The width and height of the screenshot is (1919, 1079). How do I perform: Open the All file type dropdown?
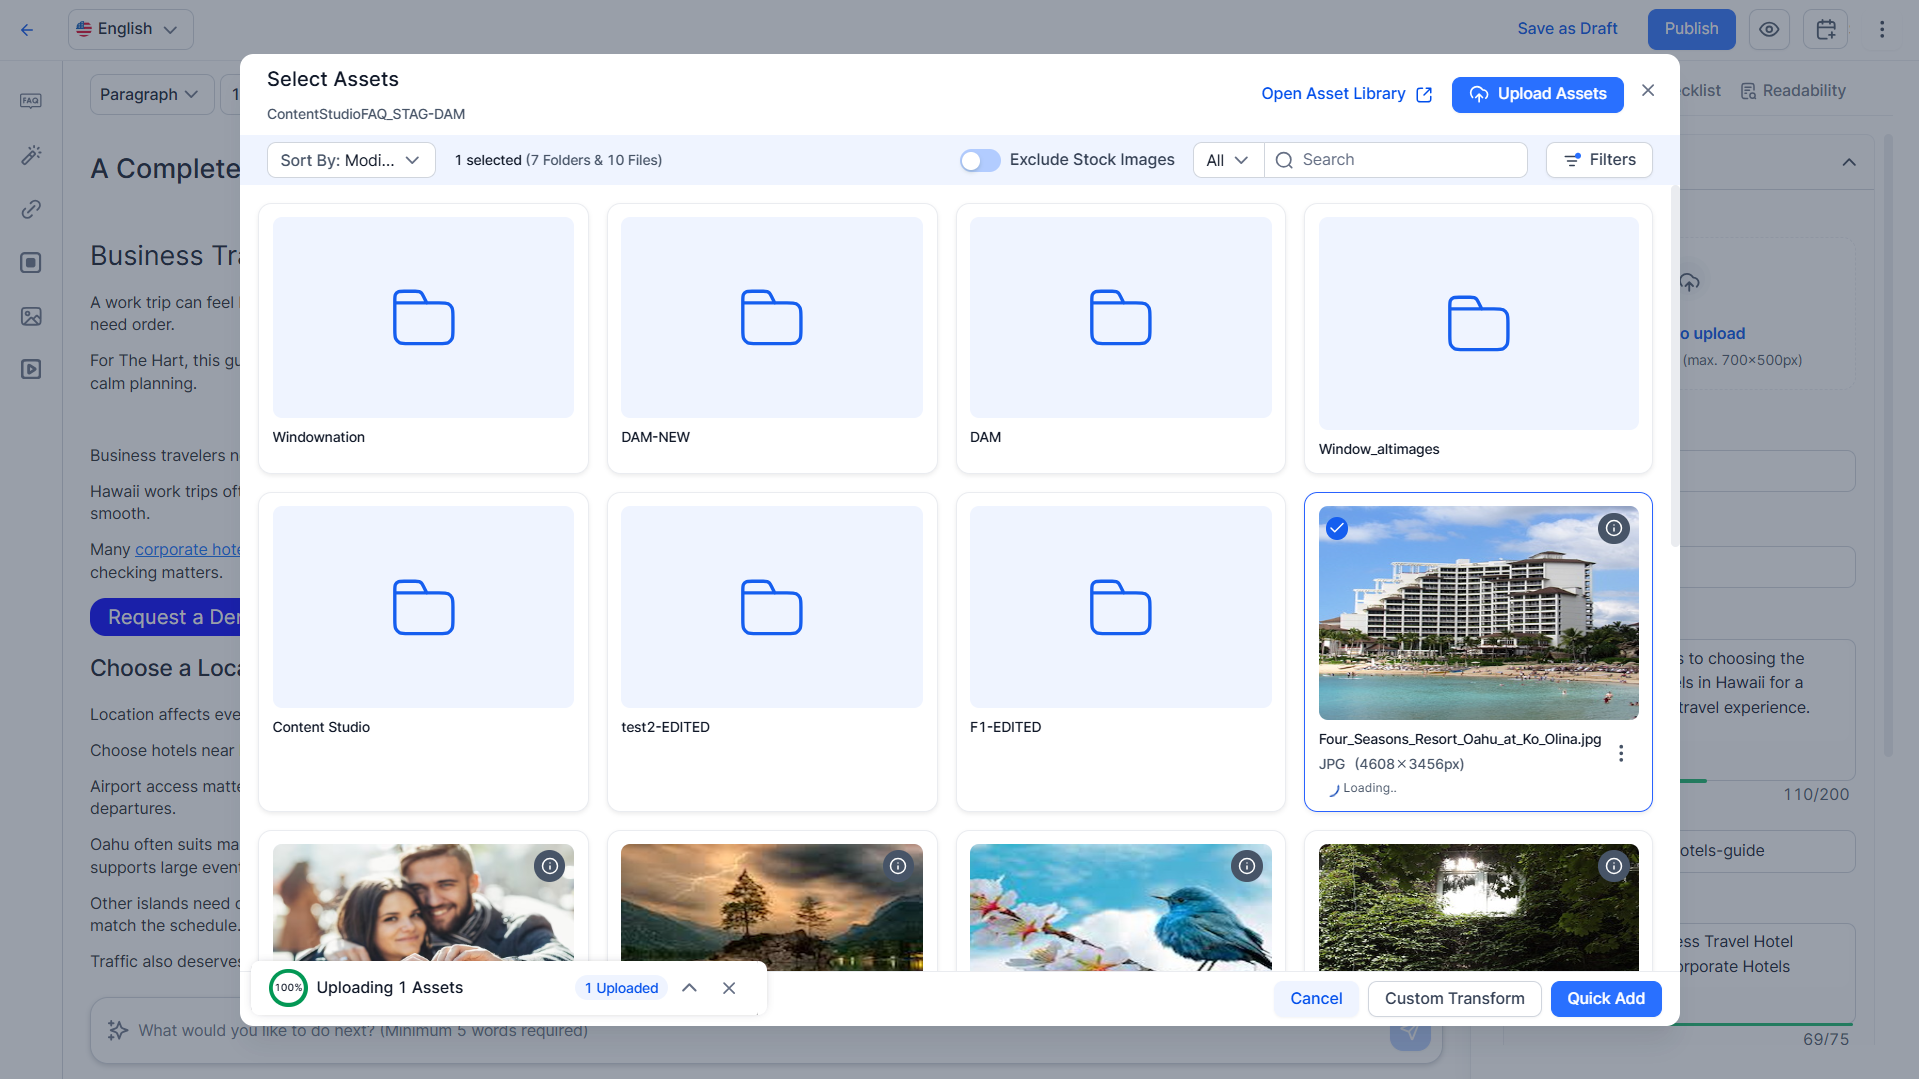pyautogui.click(x=1228, y=160)
